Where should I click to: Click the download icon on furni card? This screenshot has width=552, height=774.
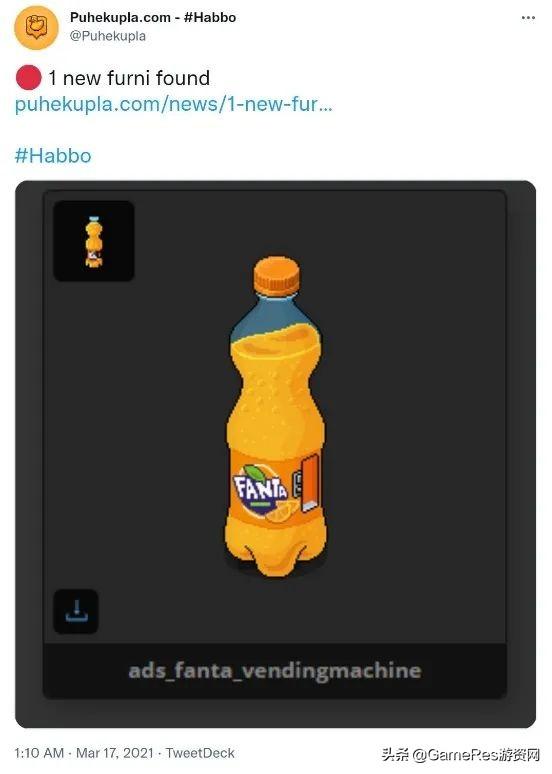click(76, 611)
